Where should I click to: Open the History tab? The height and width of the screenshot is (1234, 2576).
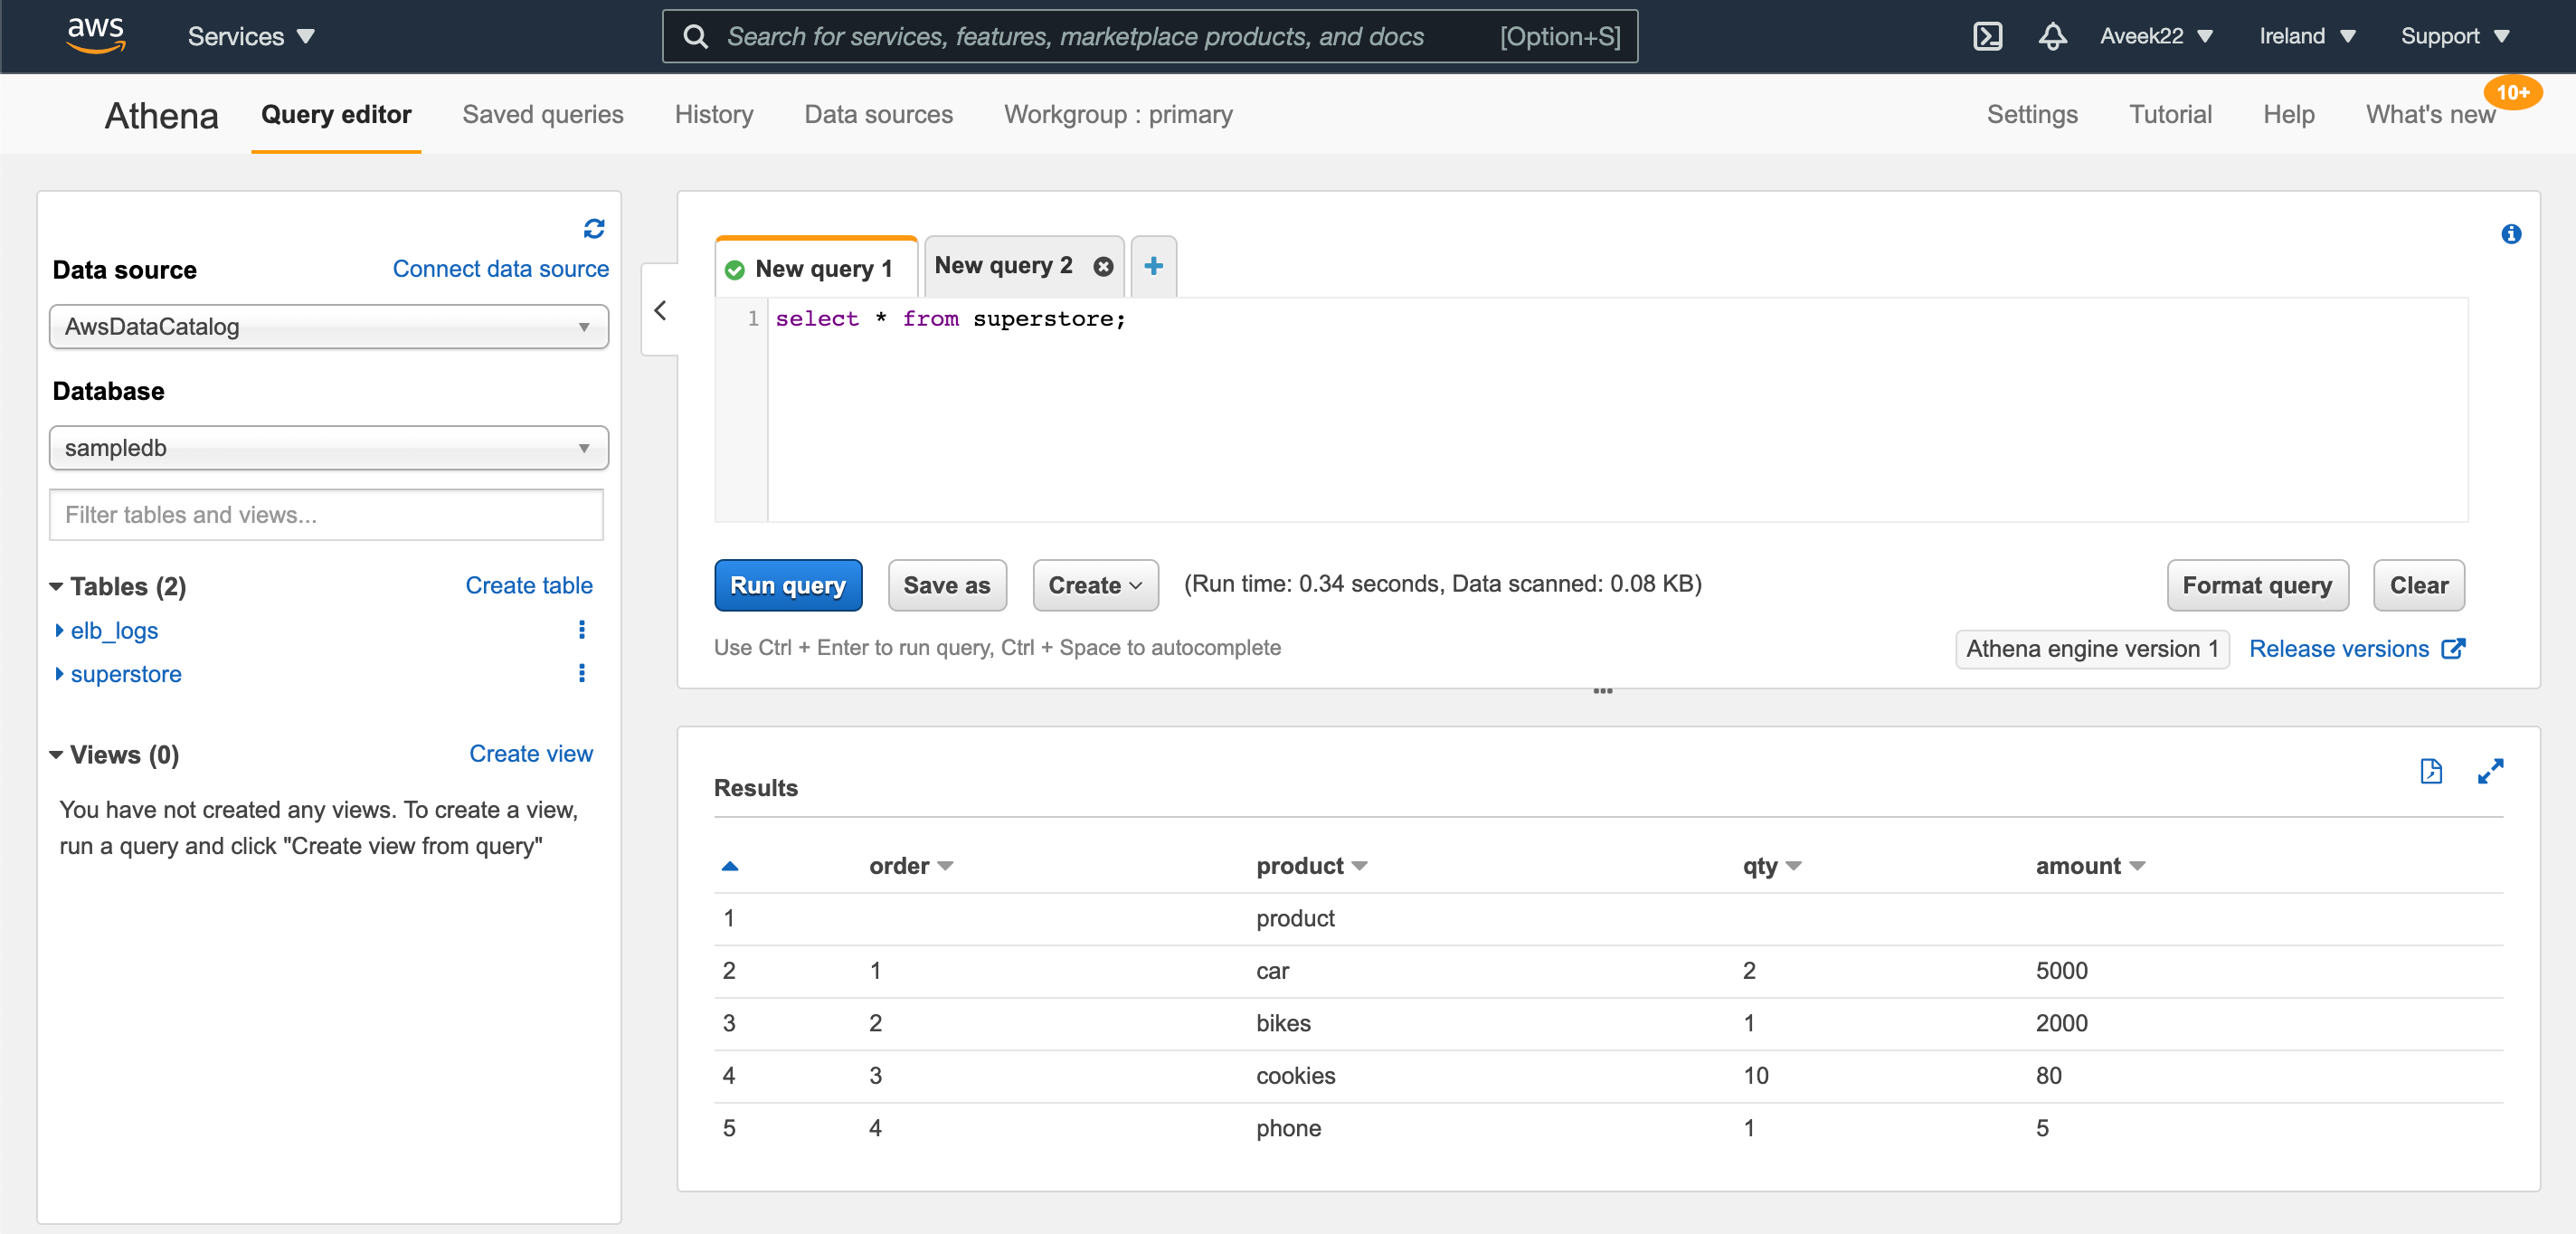(x=713, y=114)
